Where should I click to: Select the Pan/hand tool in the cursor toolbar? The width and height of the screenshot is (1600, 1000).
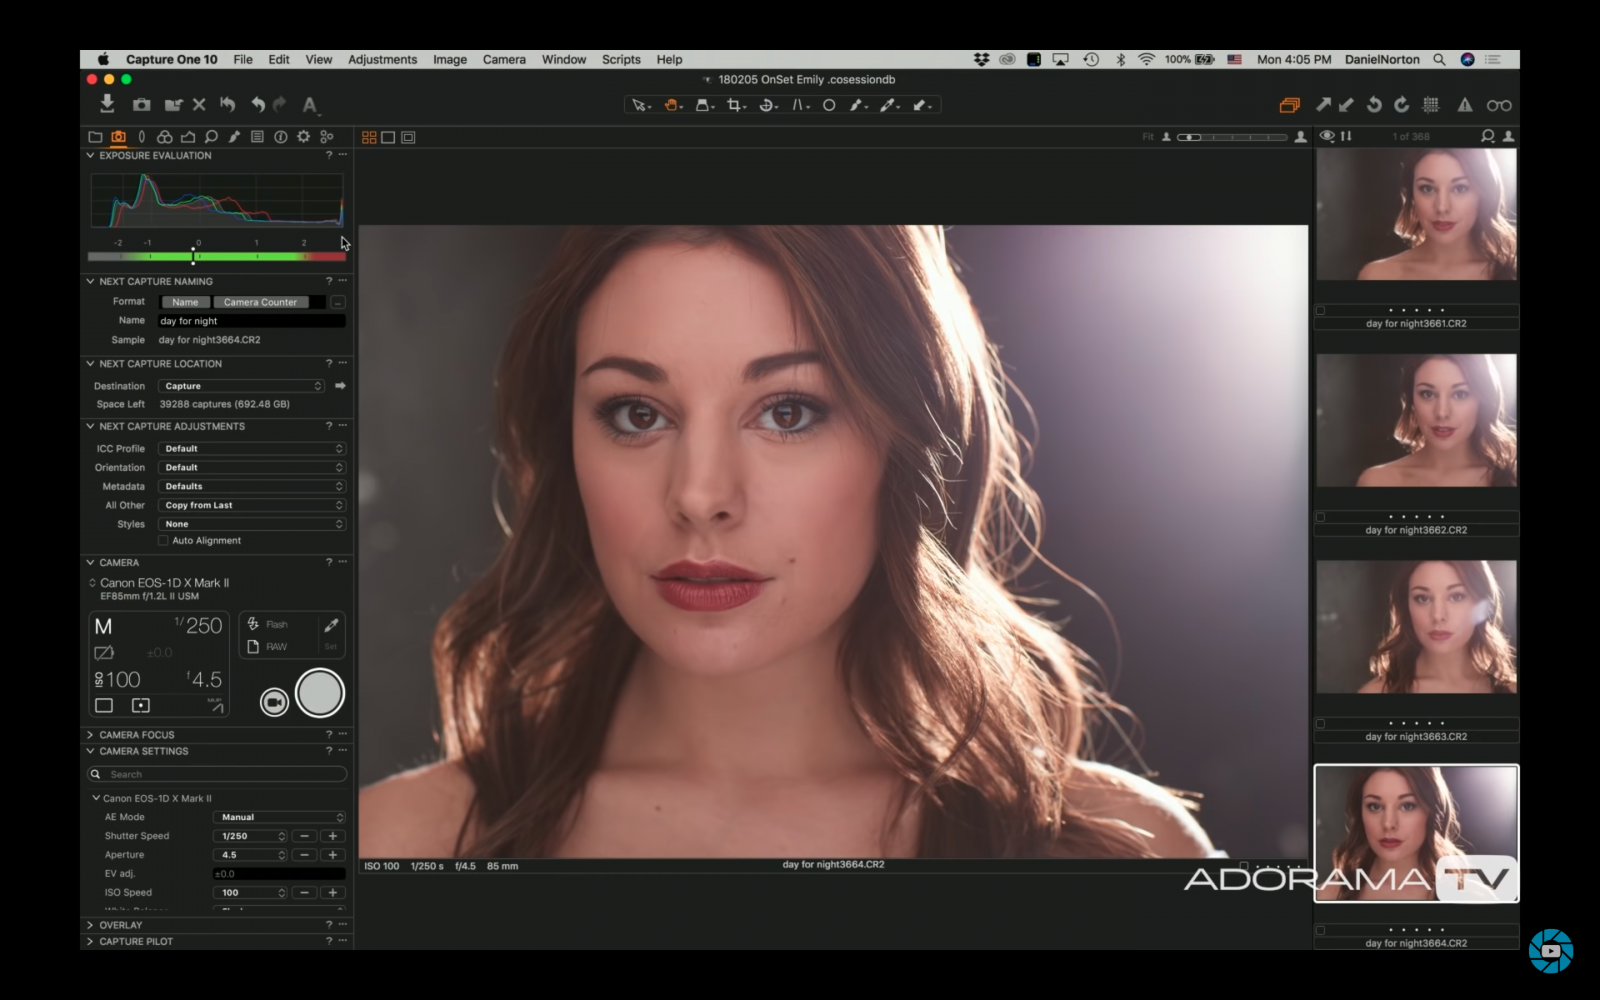[x=672, y=104]
